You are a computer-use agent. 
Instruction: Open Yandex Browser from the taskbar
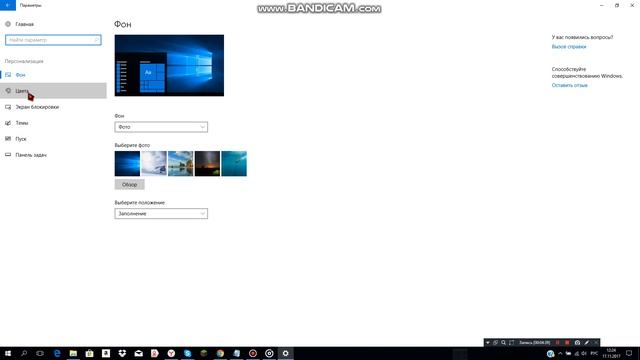171,353
